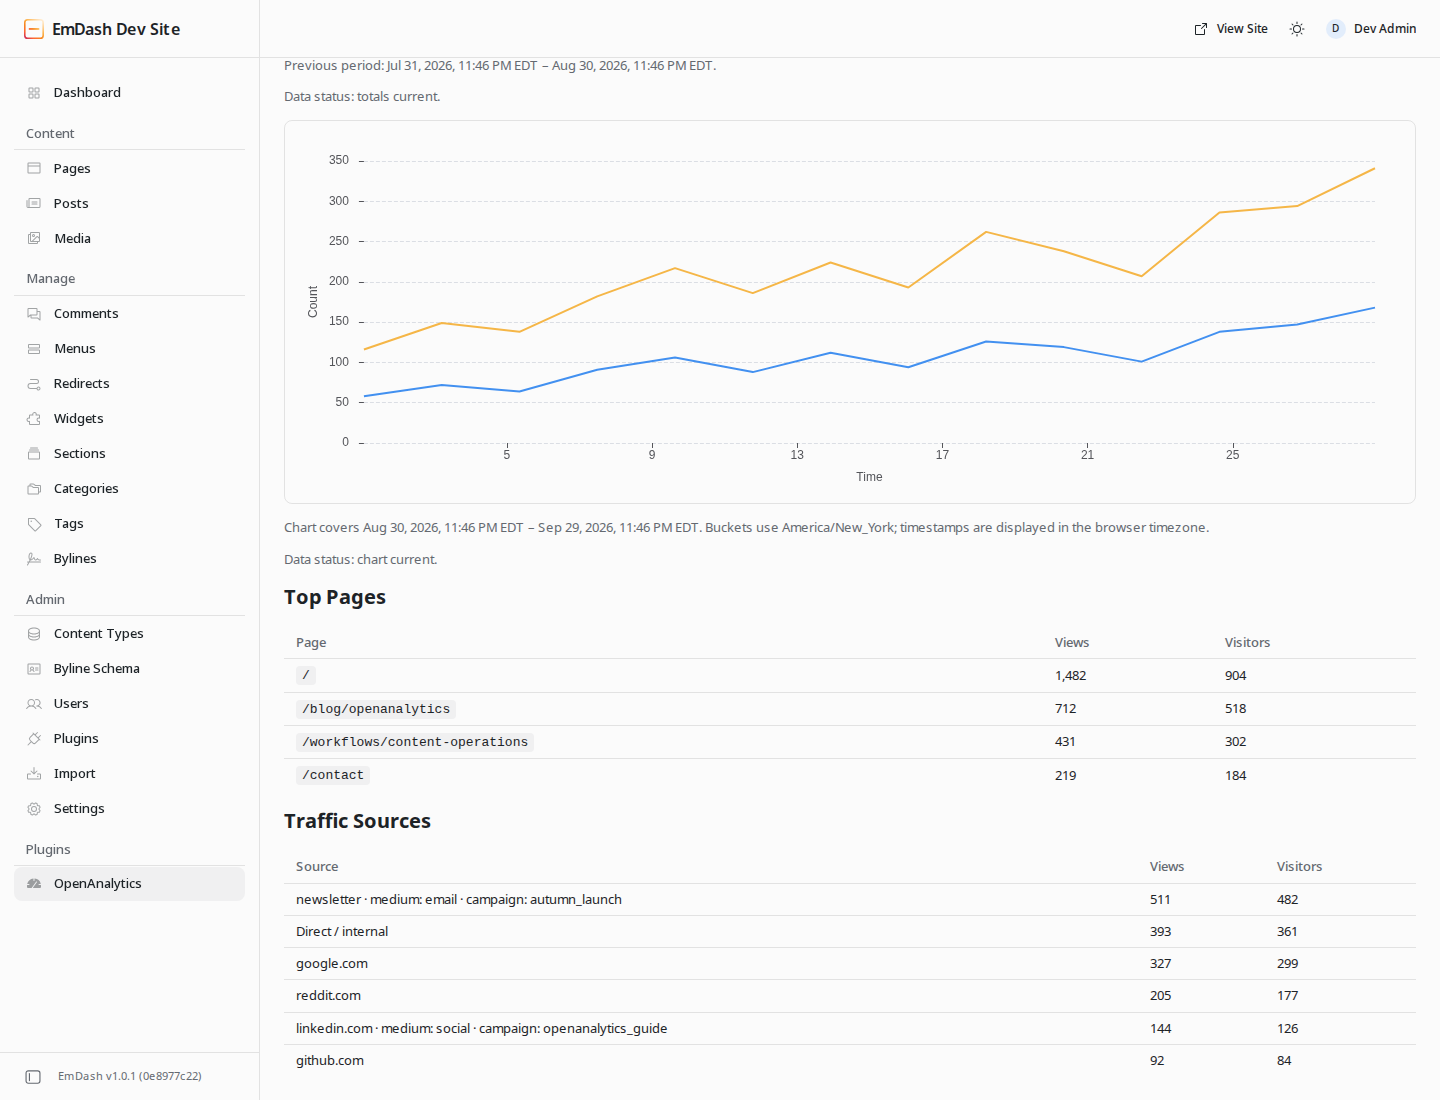The image size is (1440, 1100).
Task: Click the Plugins icon in sidebar
Action: coord(34,739)
